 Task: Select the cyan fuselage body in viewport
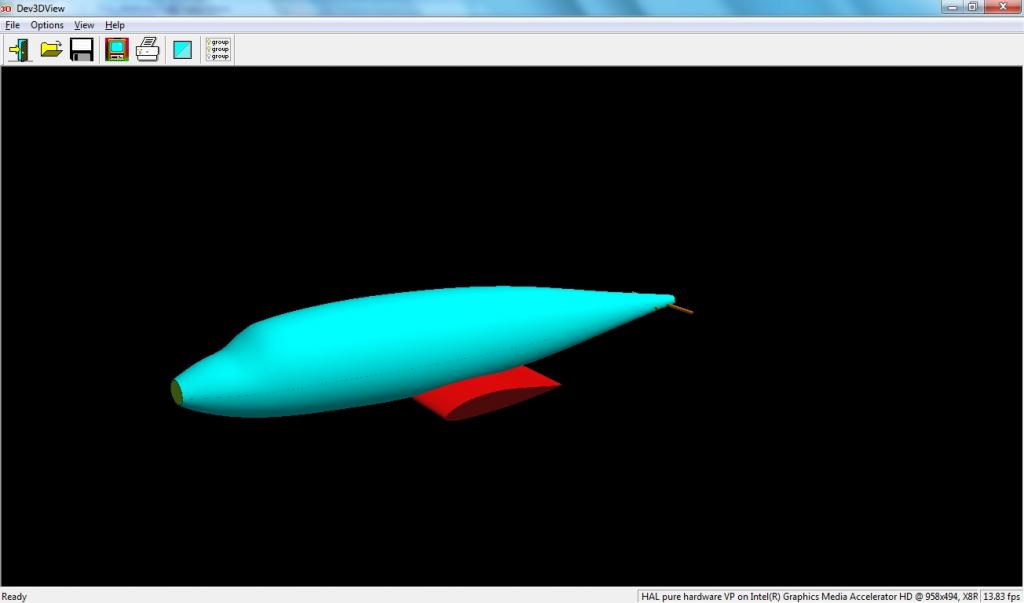420,340
